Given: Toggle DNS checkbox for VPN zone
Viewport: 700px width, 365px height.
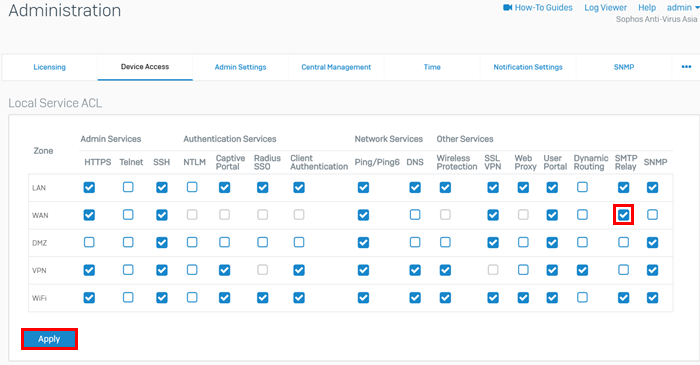Looking at the screenshot, I should point(415,270).
